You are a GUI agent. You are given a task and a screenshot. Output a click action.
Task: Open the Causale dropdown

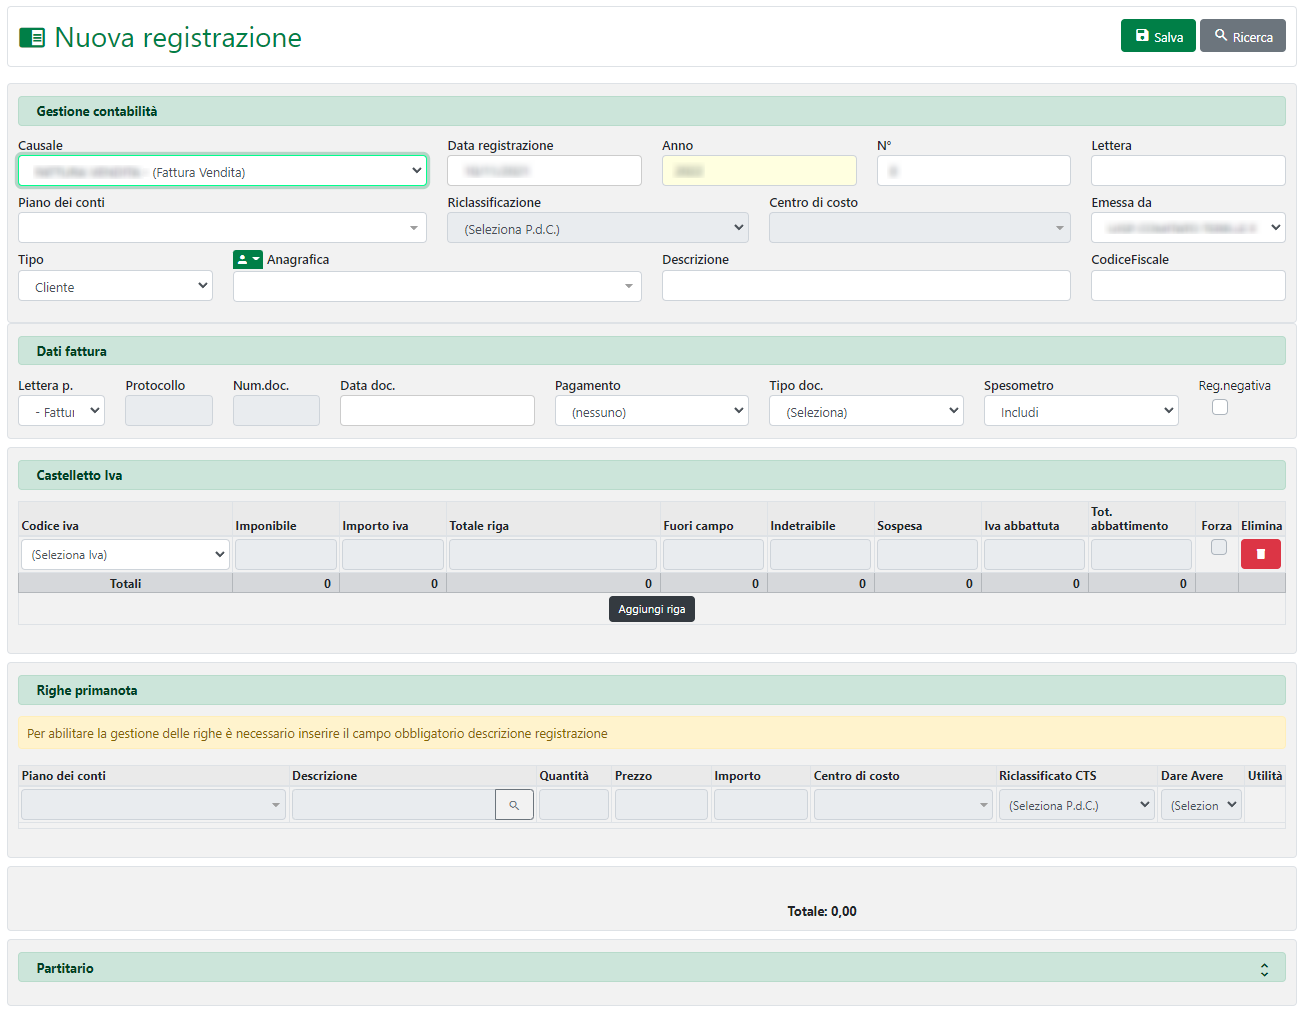222,171
